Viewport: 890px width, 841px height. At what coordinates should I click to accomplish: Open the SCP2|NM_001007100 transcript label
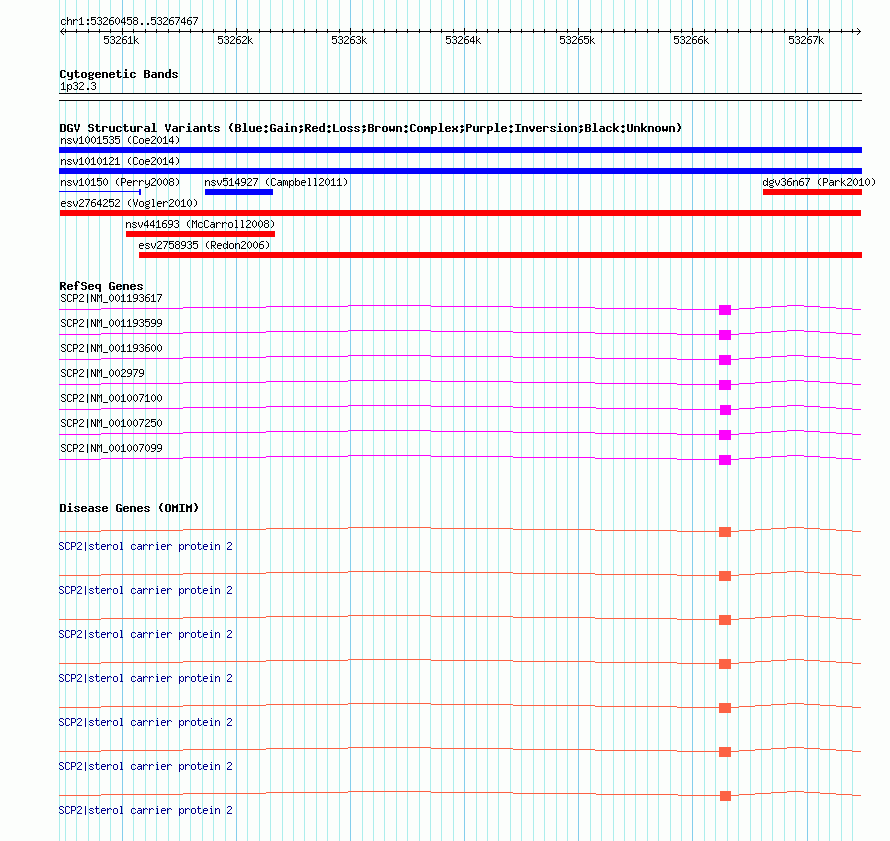[111, 398]
